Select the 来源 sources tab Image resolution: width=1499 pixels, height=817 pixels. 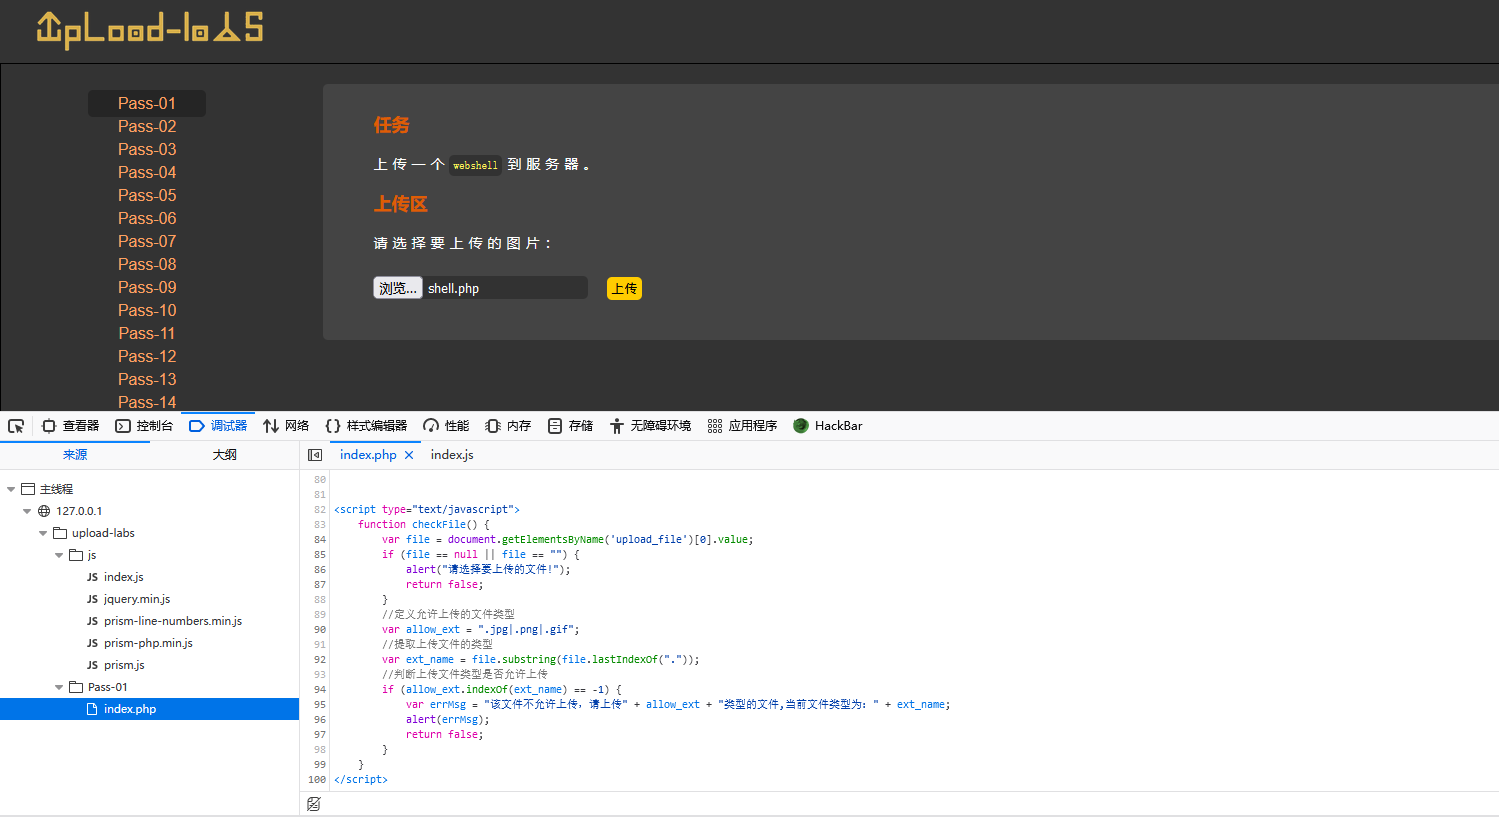pos(75,455)
